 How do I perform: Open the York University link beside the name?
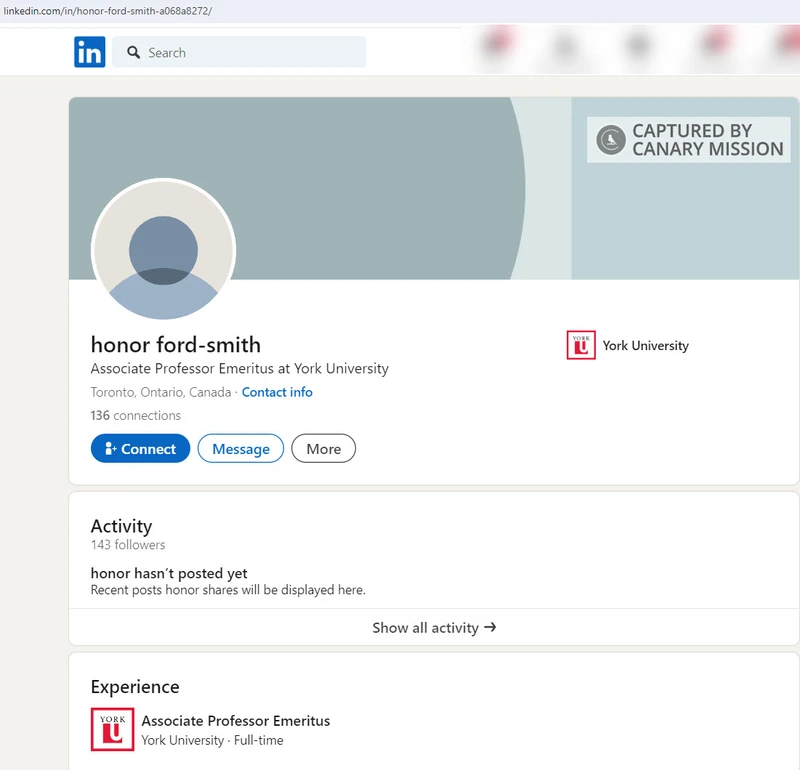pyautogui.click(x=645, y=346)
